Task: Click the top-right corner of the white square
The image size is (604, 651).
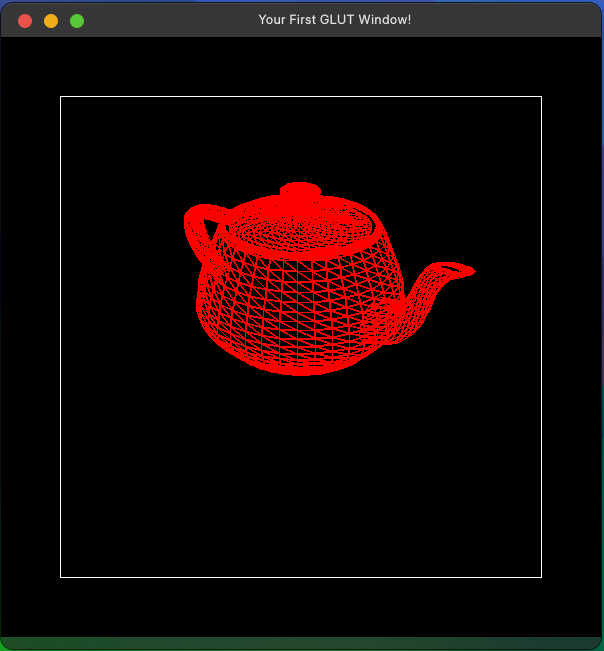Action: tap(541, 97)
